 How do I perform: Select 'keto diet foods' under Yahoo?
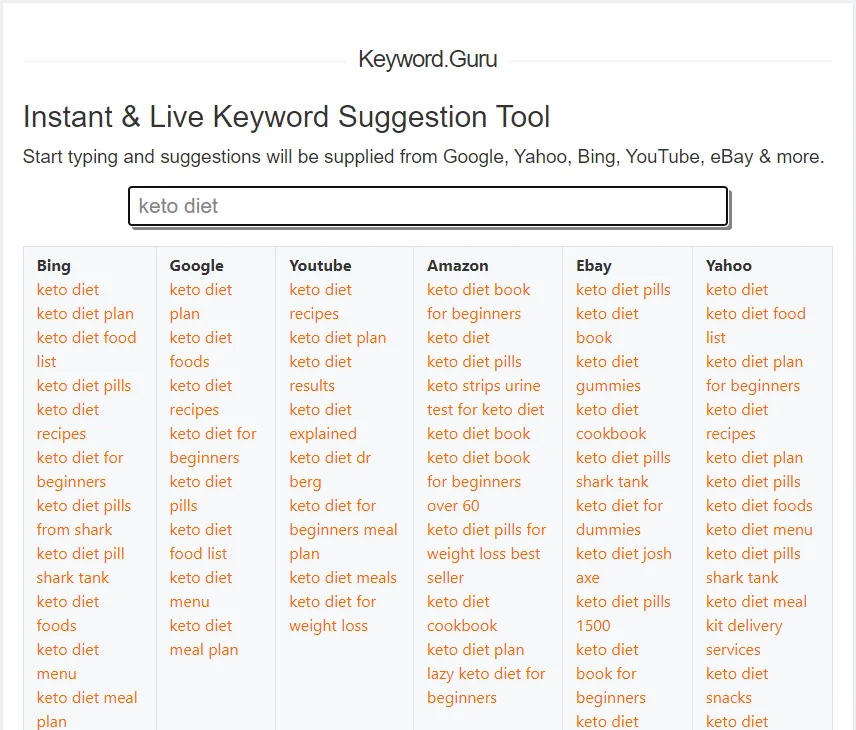(759, 506)
